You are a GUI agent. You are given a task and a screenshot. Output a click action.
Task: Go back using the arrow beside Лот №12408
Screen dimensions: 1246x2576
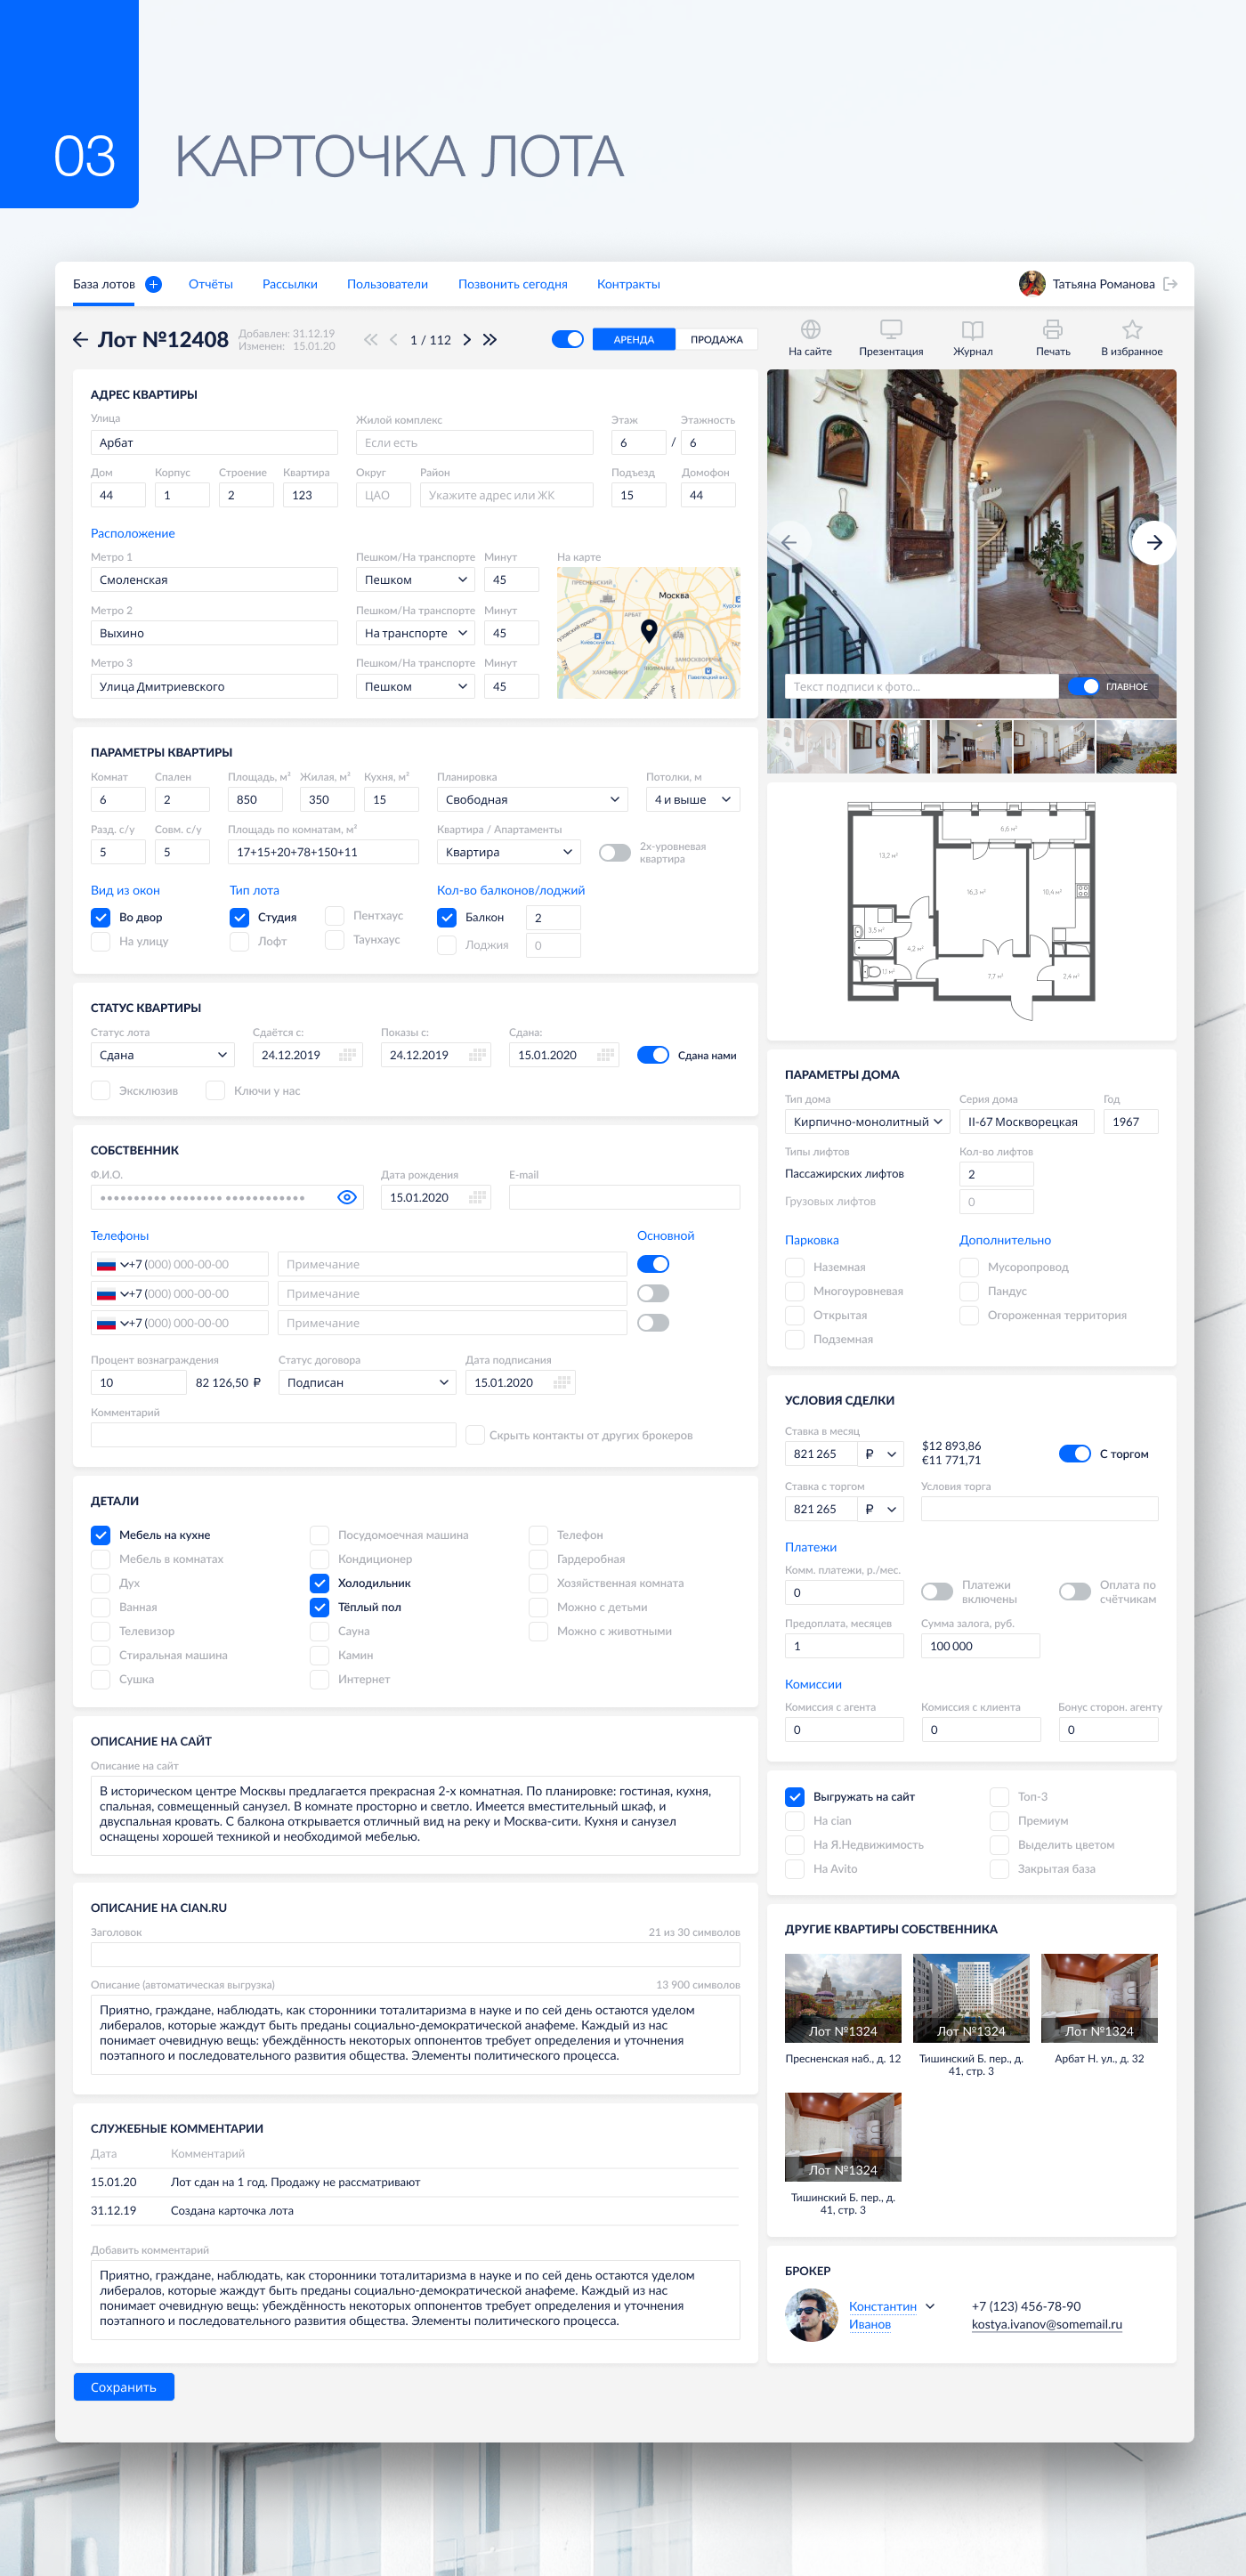[x=80, y=340]
